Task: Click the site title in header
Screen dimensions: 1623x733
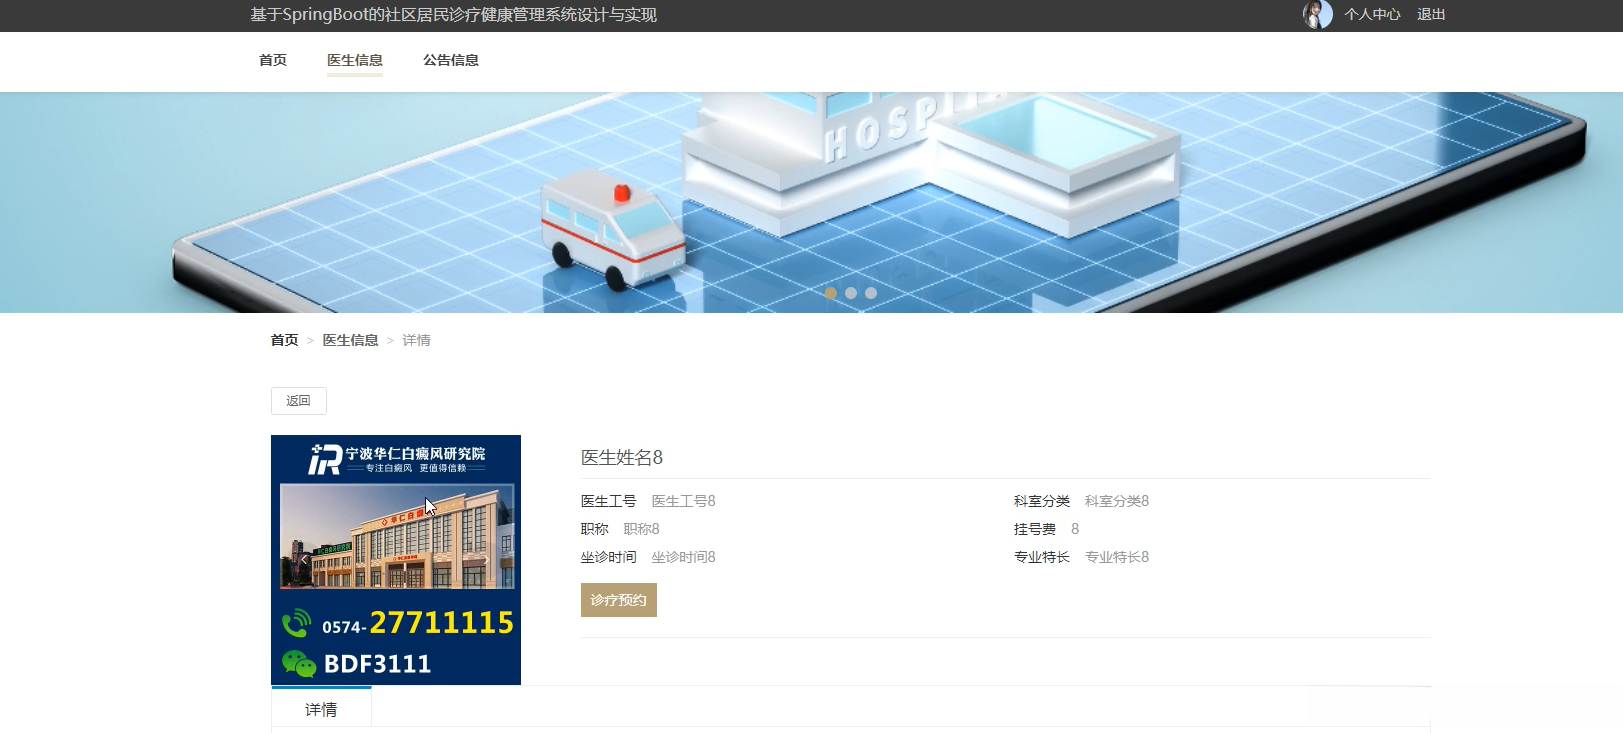Action: click(453, 15)
